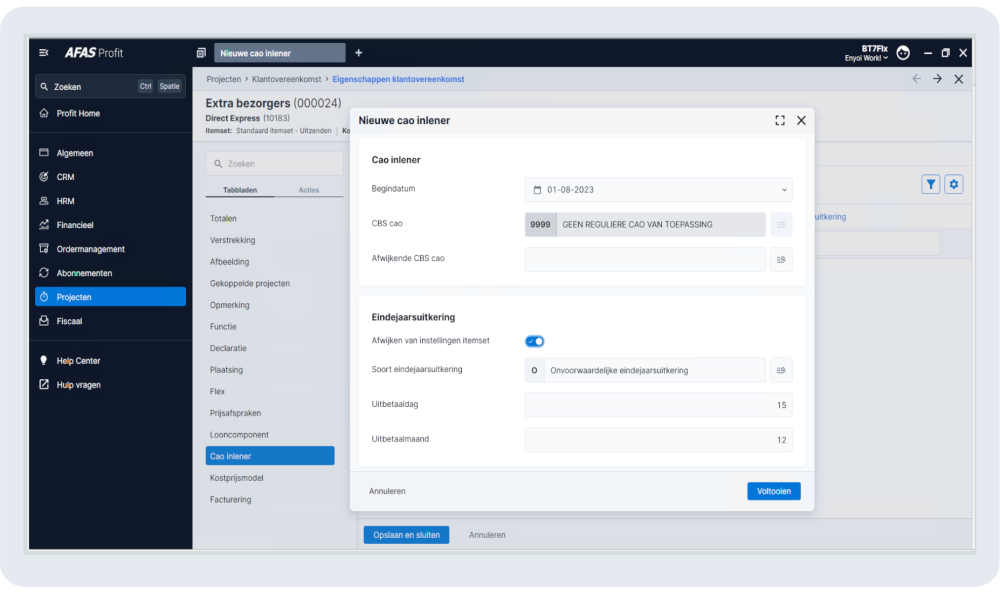Viewport: 1000px width, 593px height.
Task: Select the Cao inlener tab
Action: click(270, 456)
